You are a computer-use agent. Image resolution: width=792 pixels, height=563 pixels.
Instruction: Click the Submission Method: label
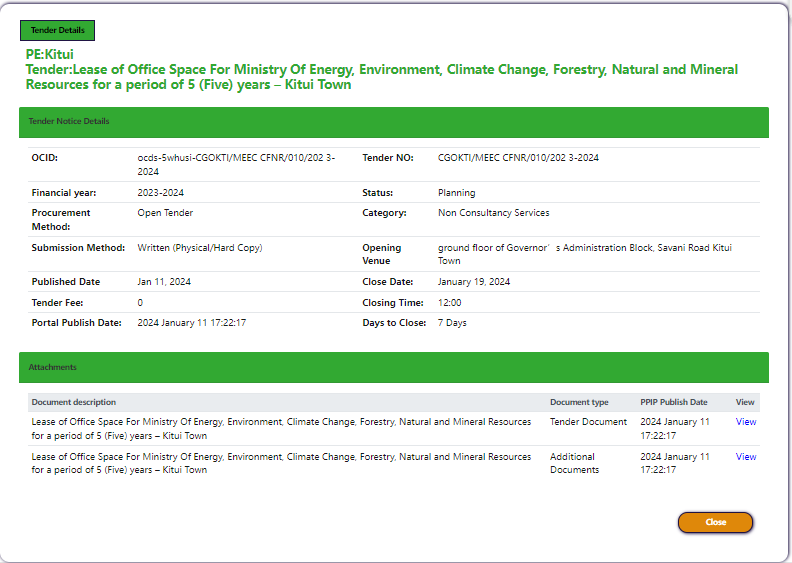[78, 247]
